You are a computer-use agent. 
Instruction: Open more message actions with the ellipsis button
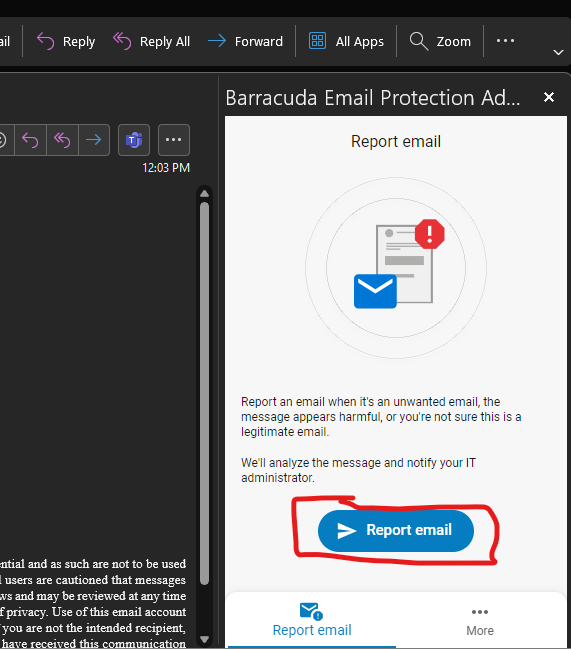174,140
